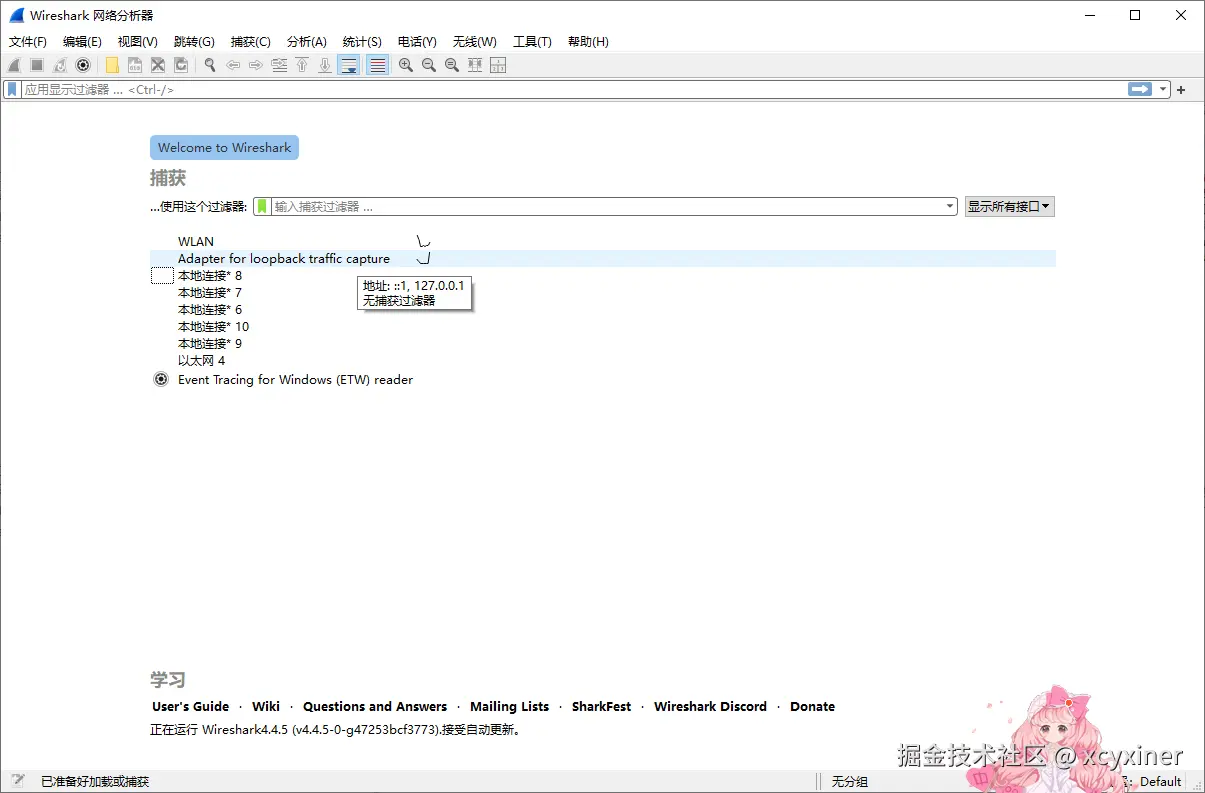The width and height of the screenshot is (1205, 793).
Task: Click the expert info status bar icon
Action: coord(18,781)
